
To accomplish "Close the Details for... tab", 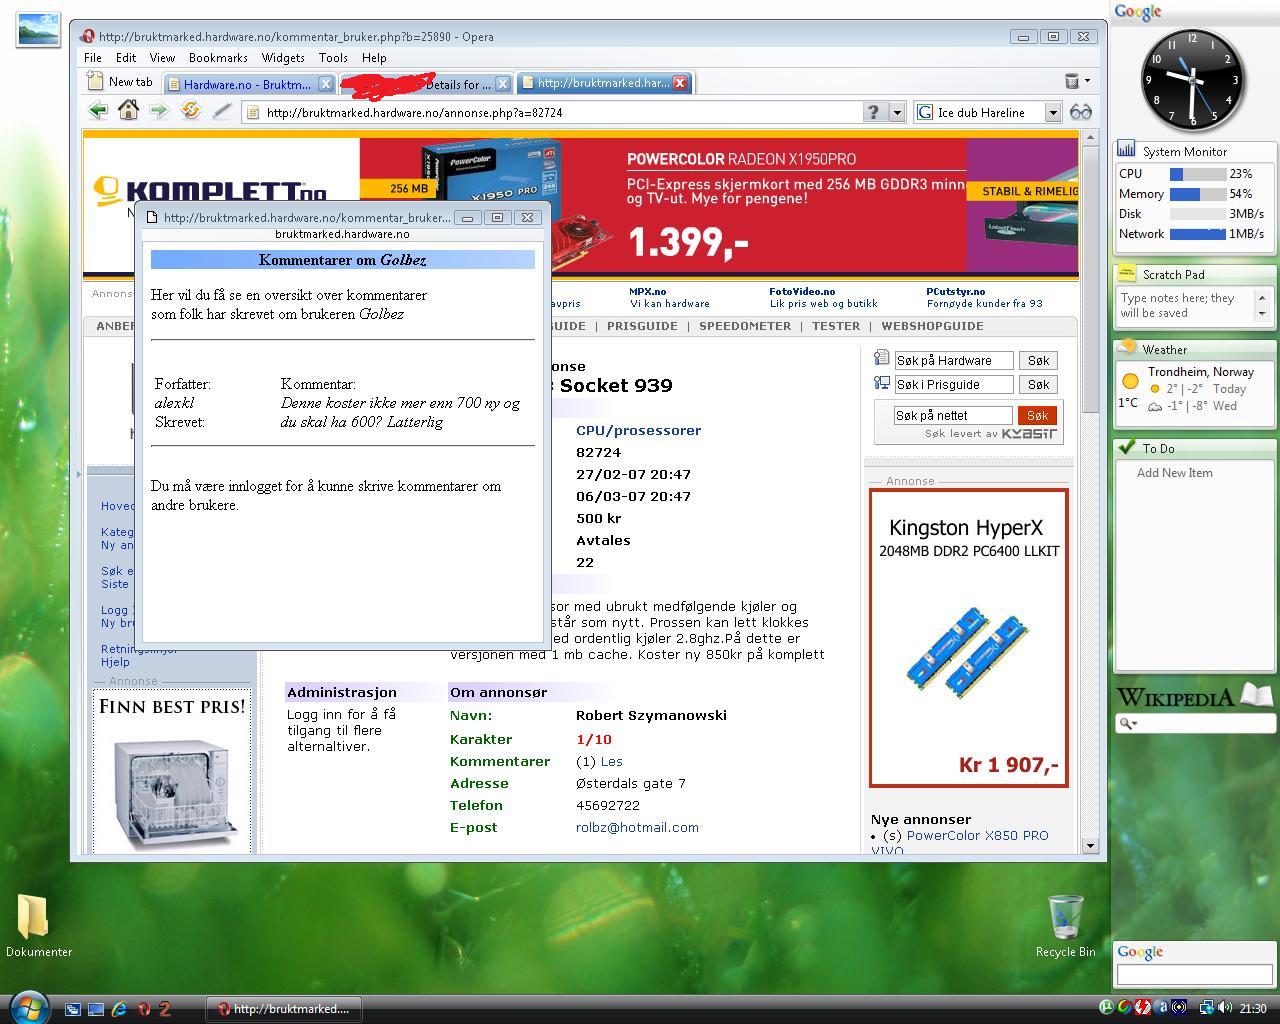I will (x=503, y=84).
